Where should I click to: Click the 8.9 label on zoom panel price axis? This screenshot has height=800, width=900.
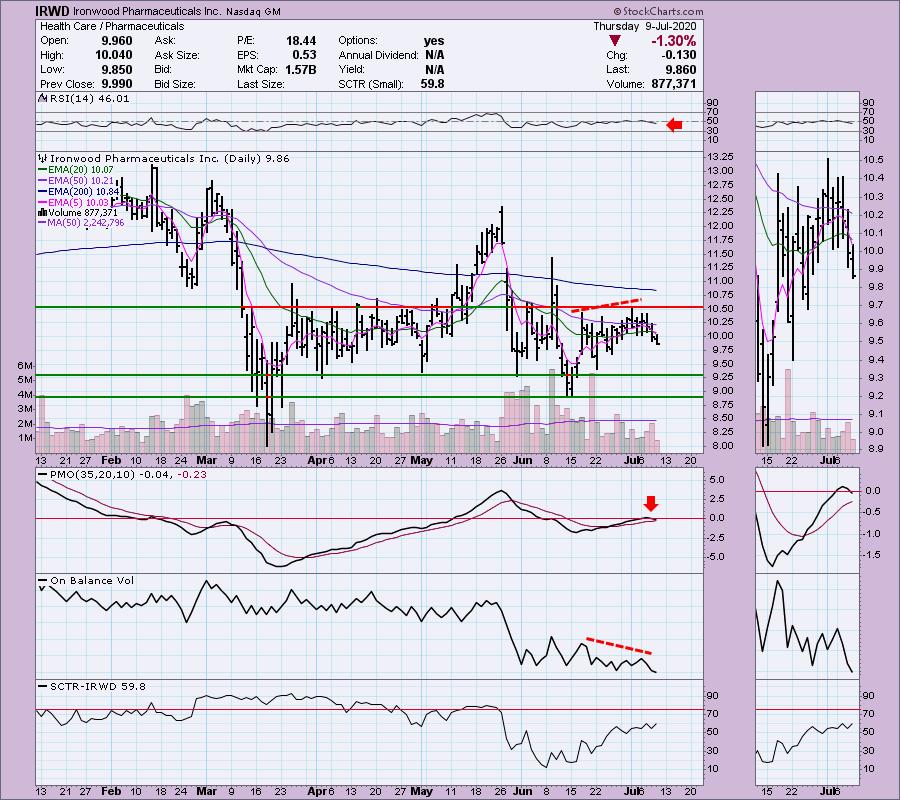pyautogui.click(x=874, y=449)
